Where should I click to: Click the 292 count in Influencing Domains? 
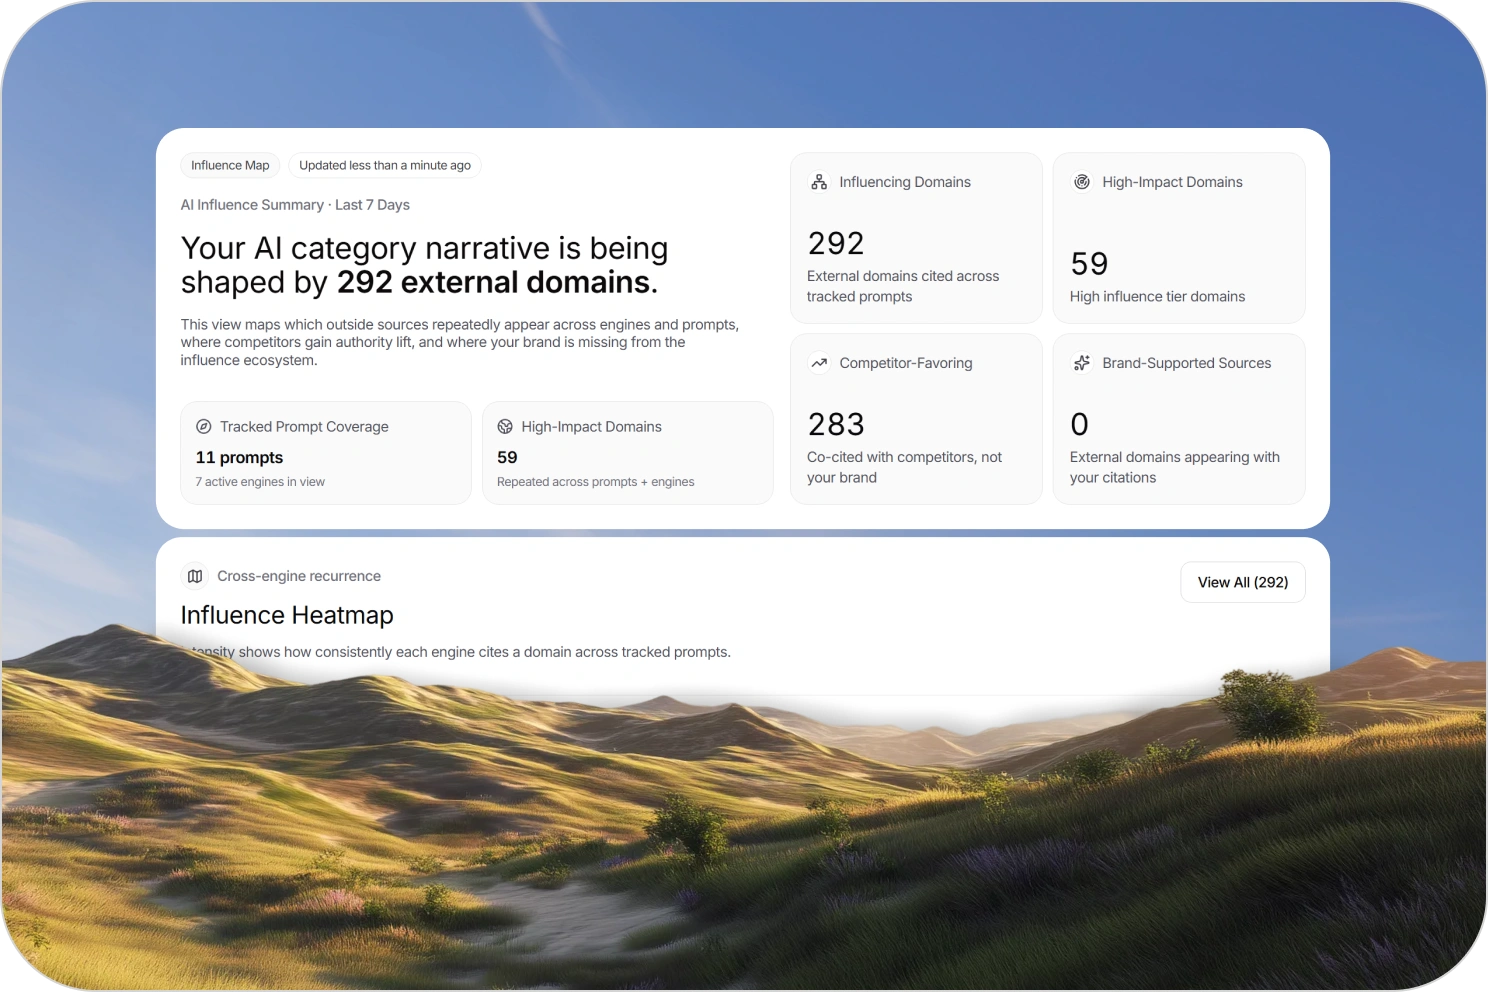(x=836, y=243)
